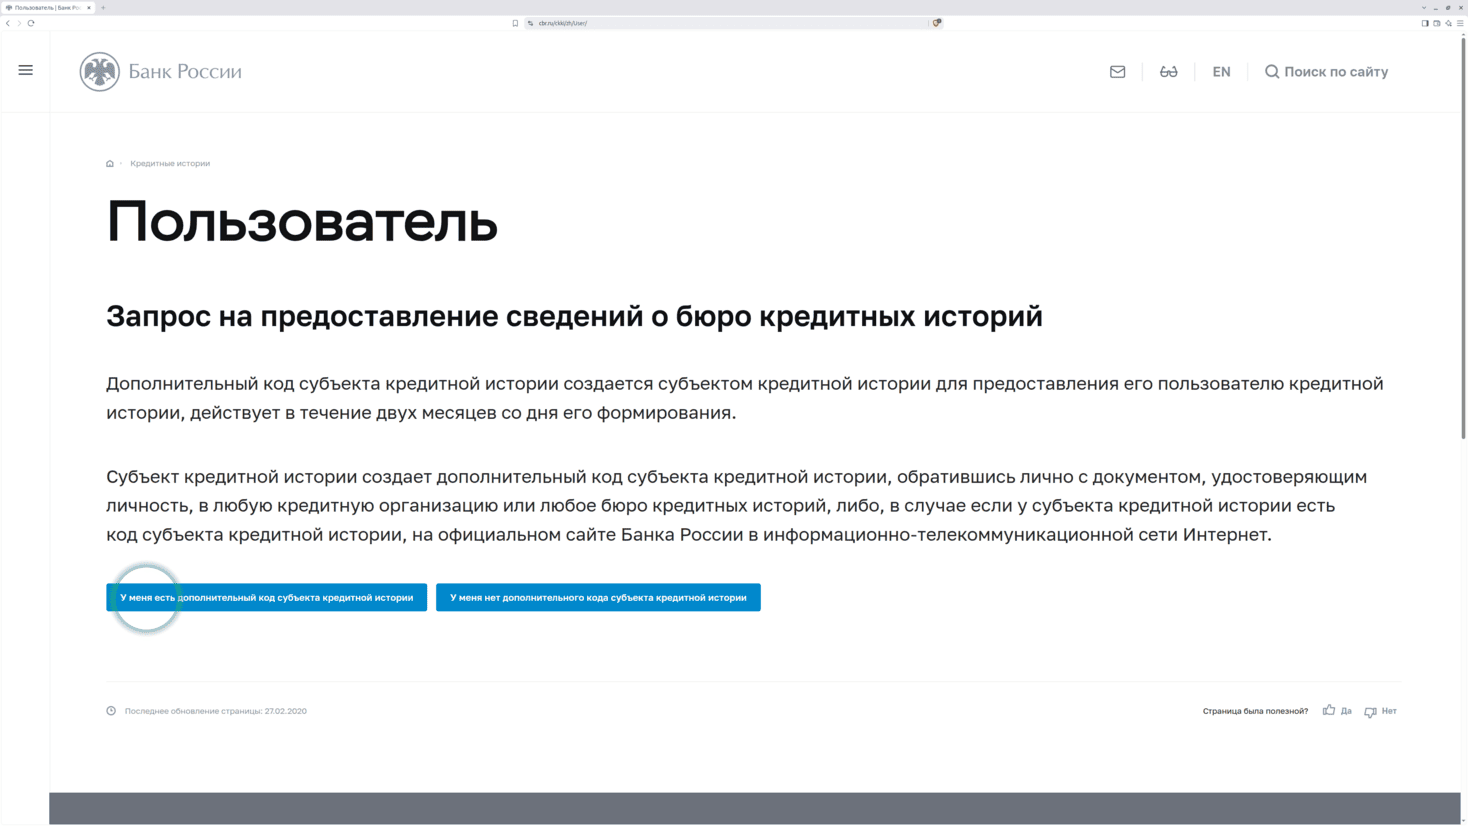Click "У меня нет дополнительного кода" button
Viewport: 1468px width, 826px height.
pos(598,597)
